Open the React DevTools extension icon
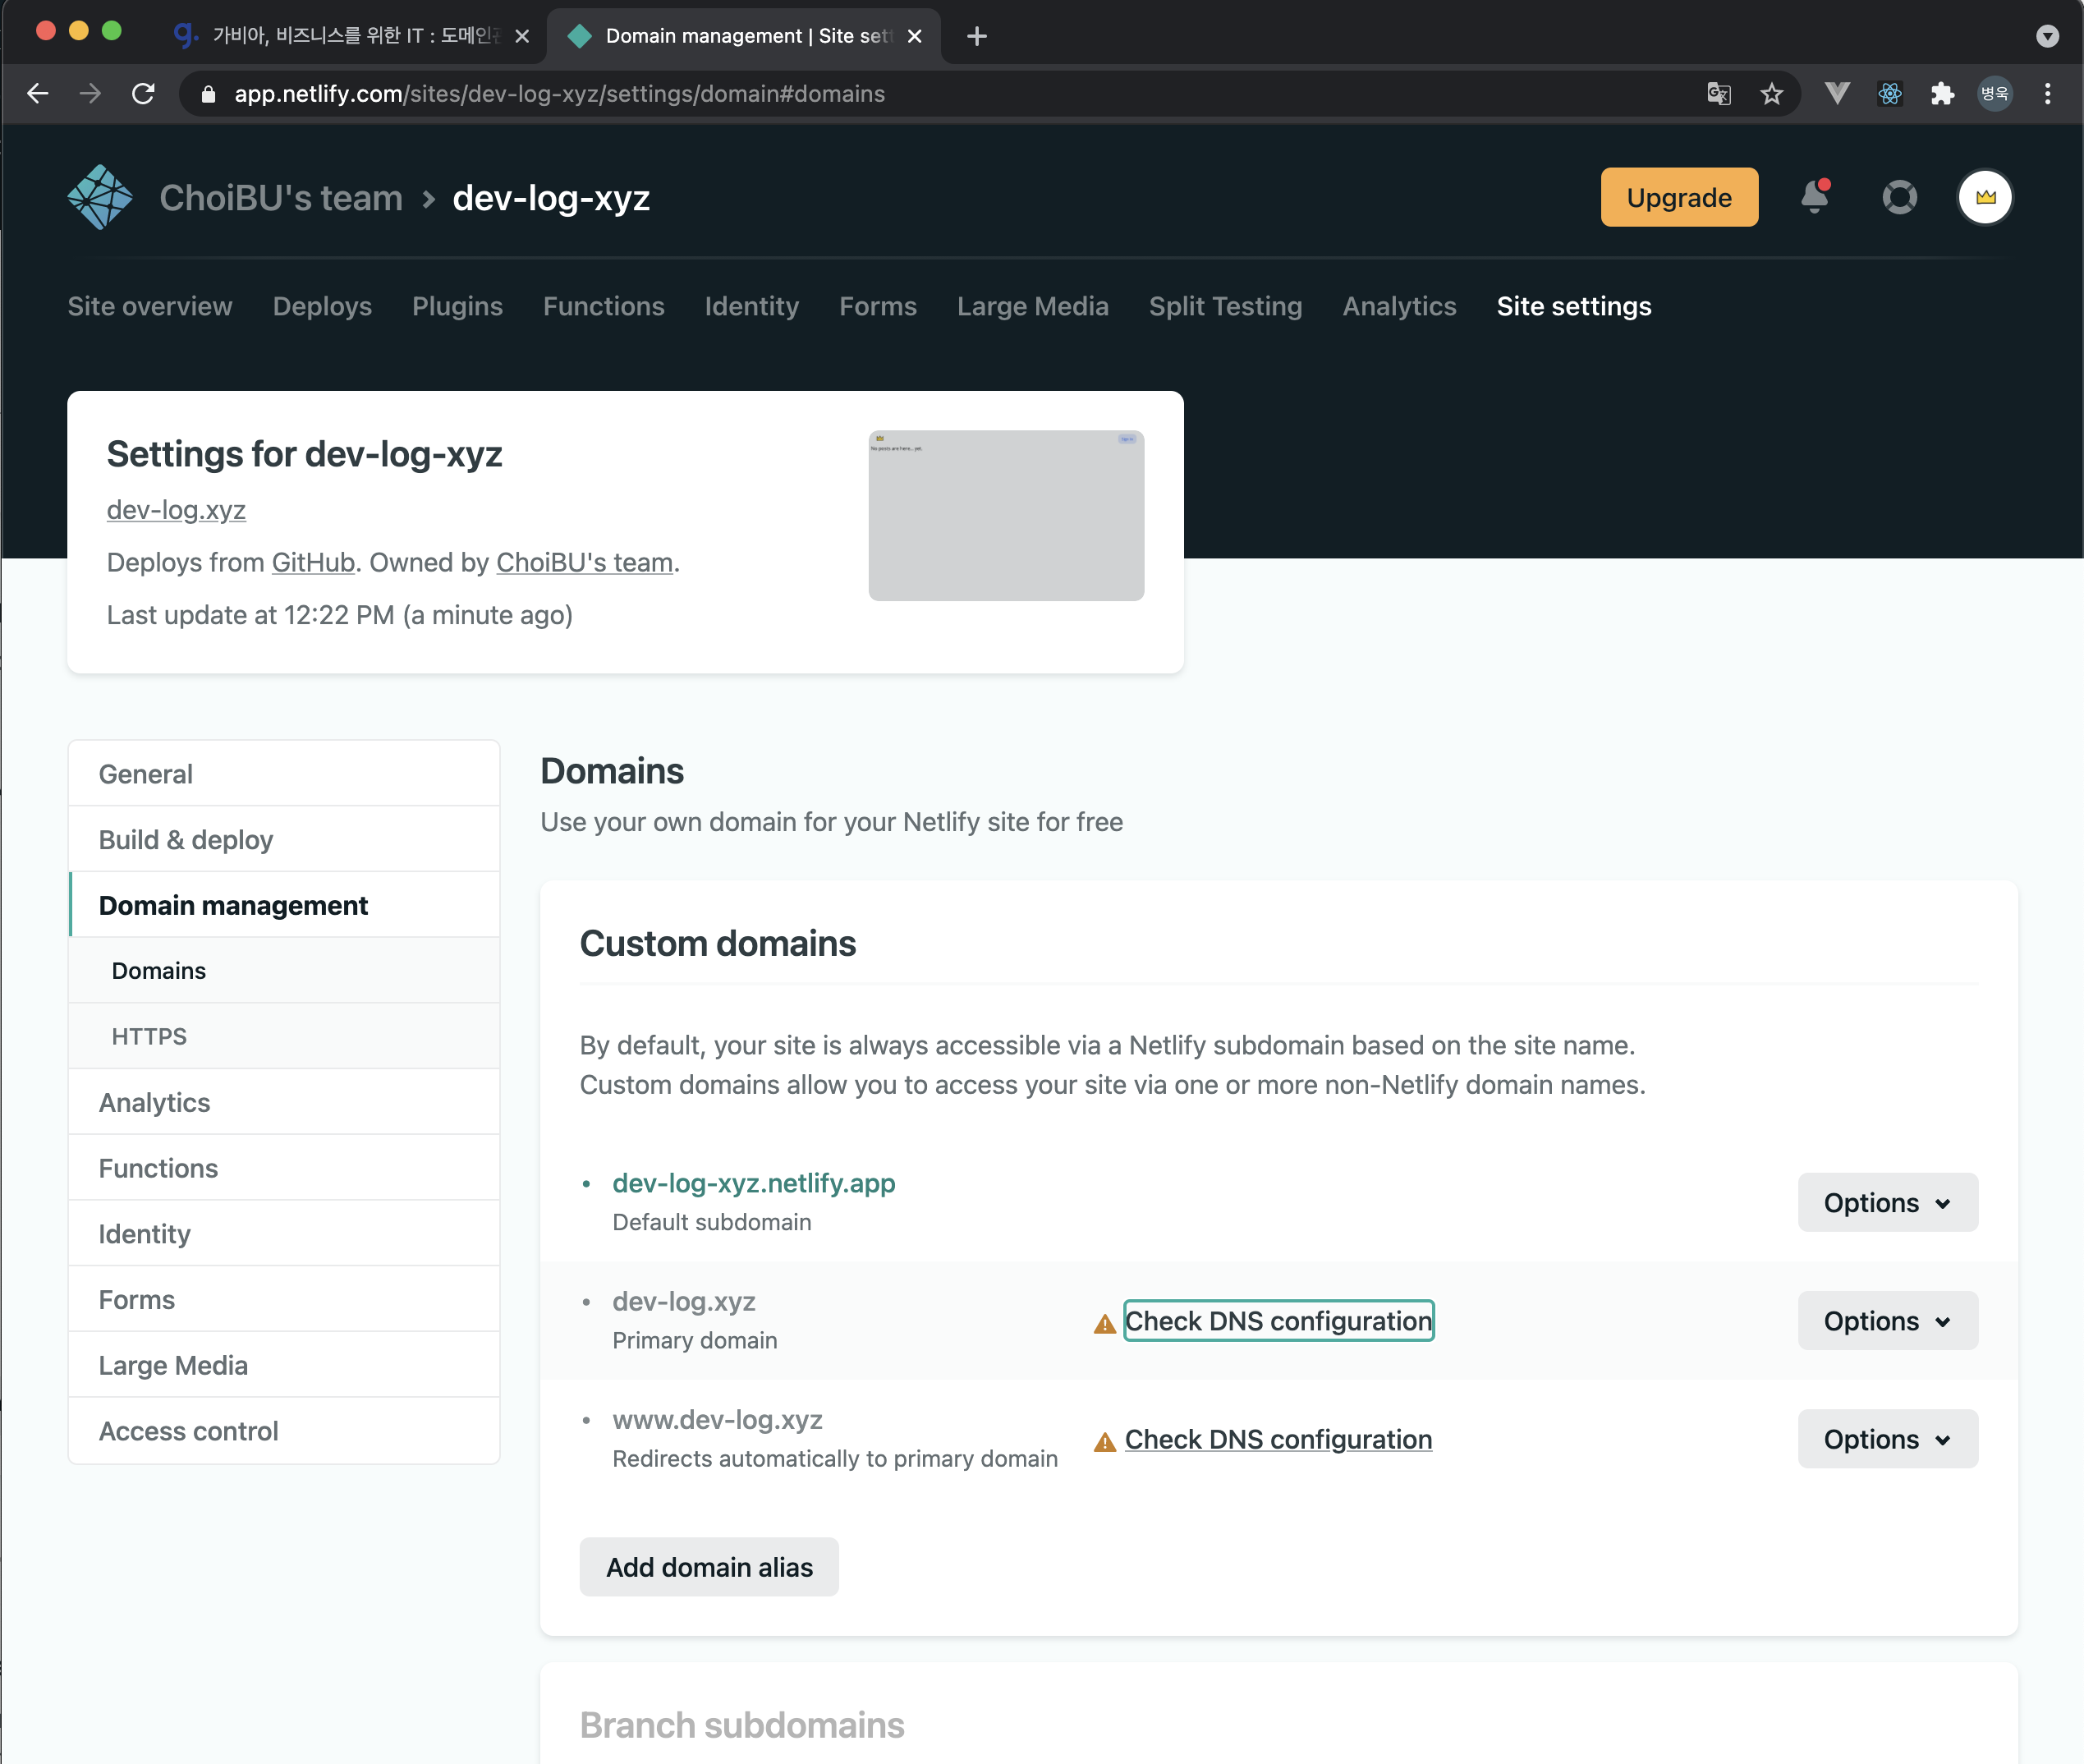The image size is (2084, 1764). click(1889, 94)
